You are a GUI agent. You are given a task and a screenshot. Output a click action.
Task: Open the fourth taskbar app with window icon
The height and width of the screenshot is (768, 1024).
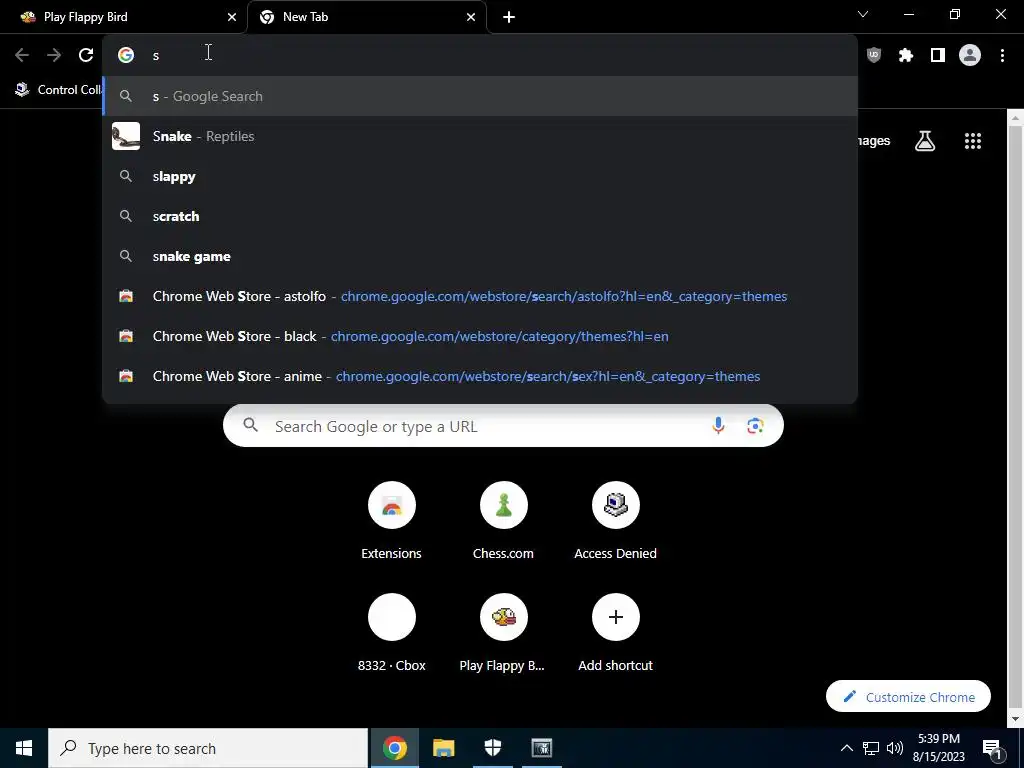coord(541,748)
